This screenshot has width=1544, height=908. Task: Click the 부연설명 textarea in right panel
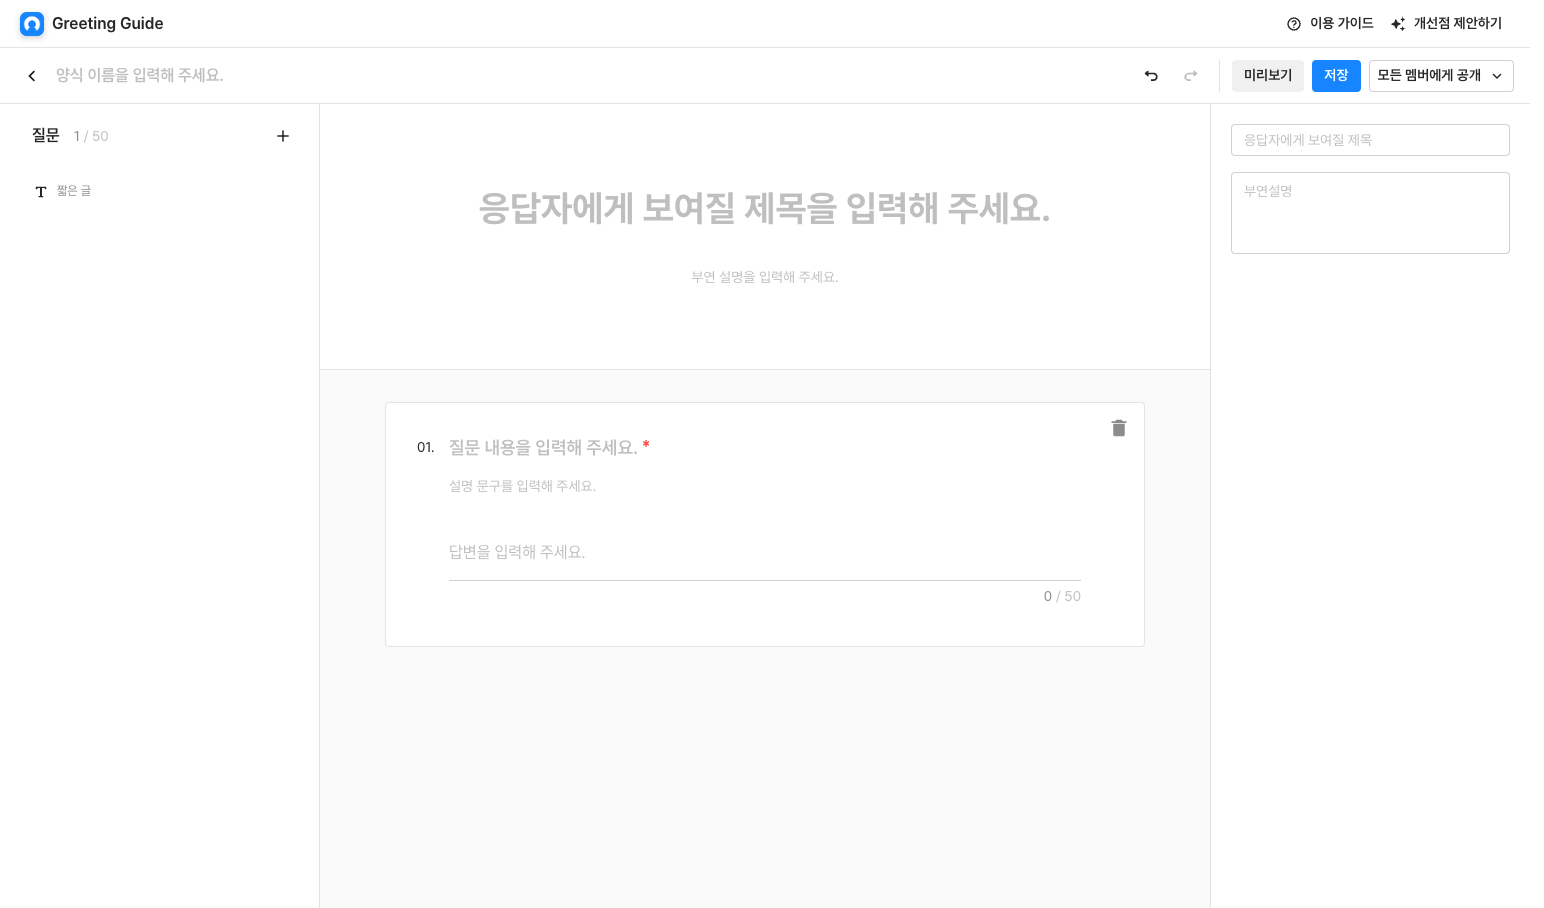[x=1370, y=213]
